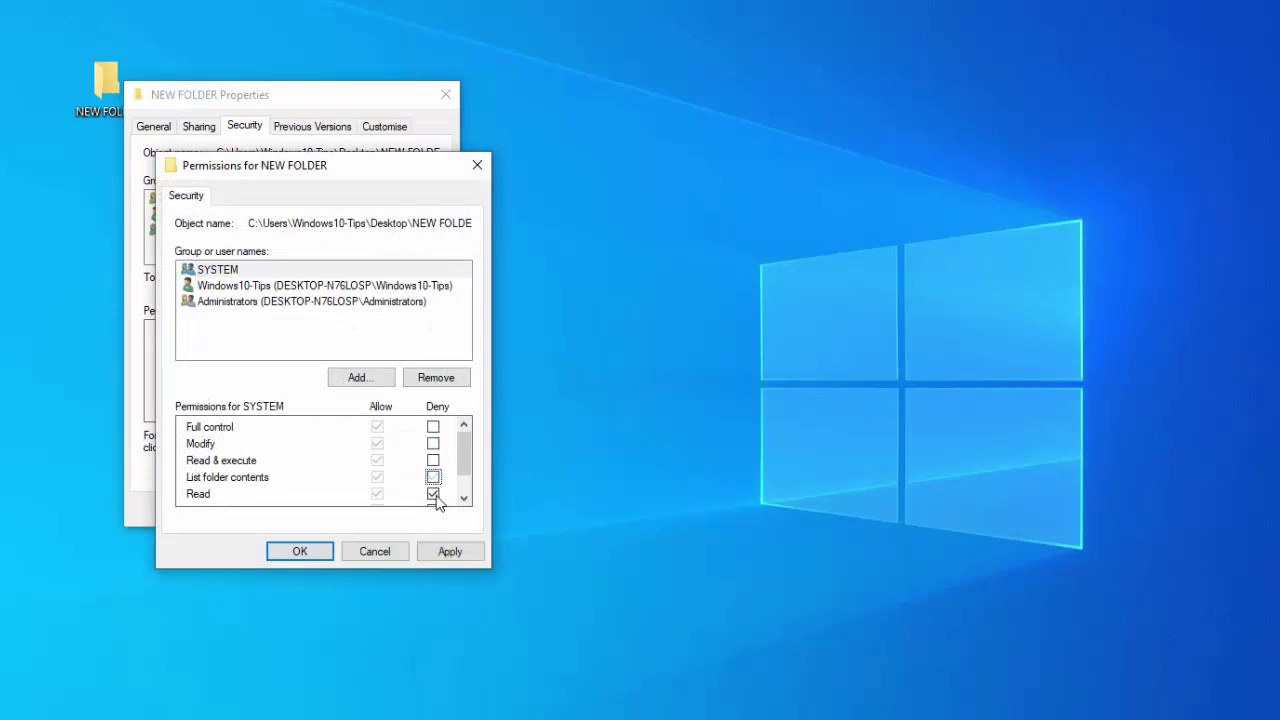
Task: Select Windows10-Tips user icon in list
Action: 188,285
